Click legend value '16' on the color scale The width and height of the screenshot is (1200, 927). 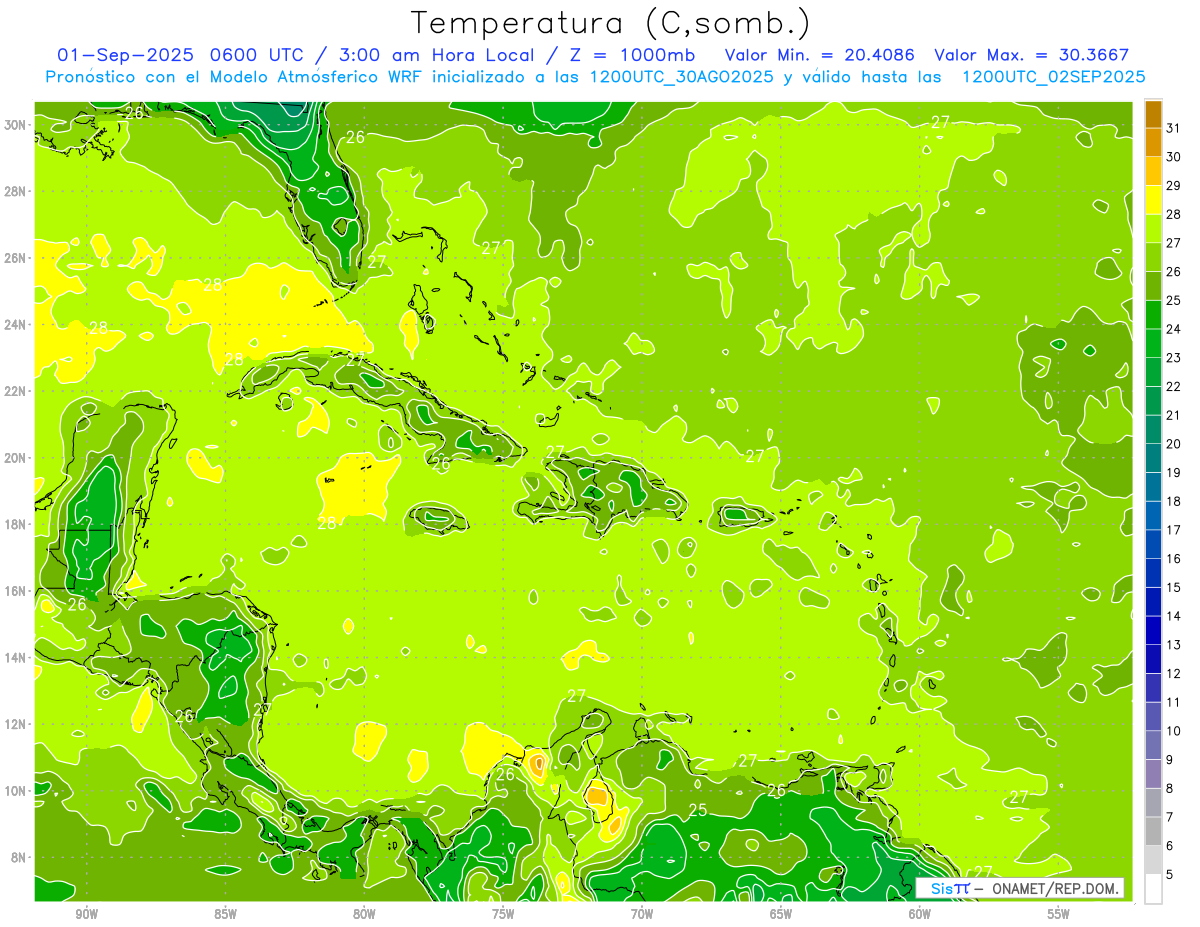1174,558
